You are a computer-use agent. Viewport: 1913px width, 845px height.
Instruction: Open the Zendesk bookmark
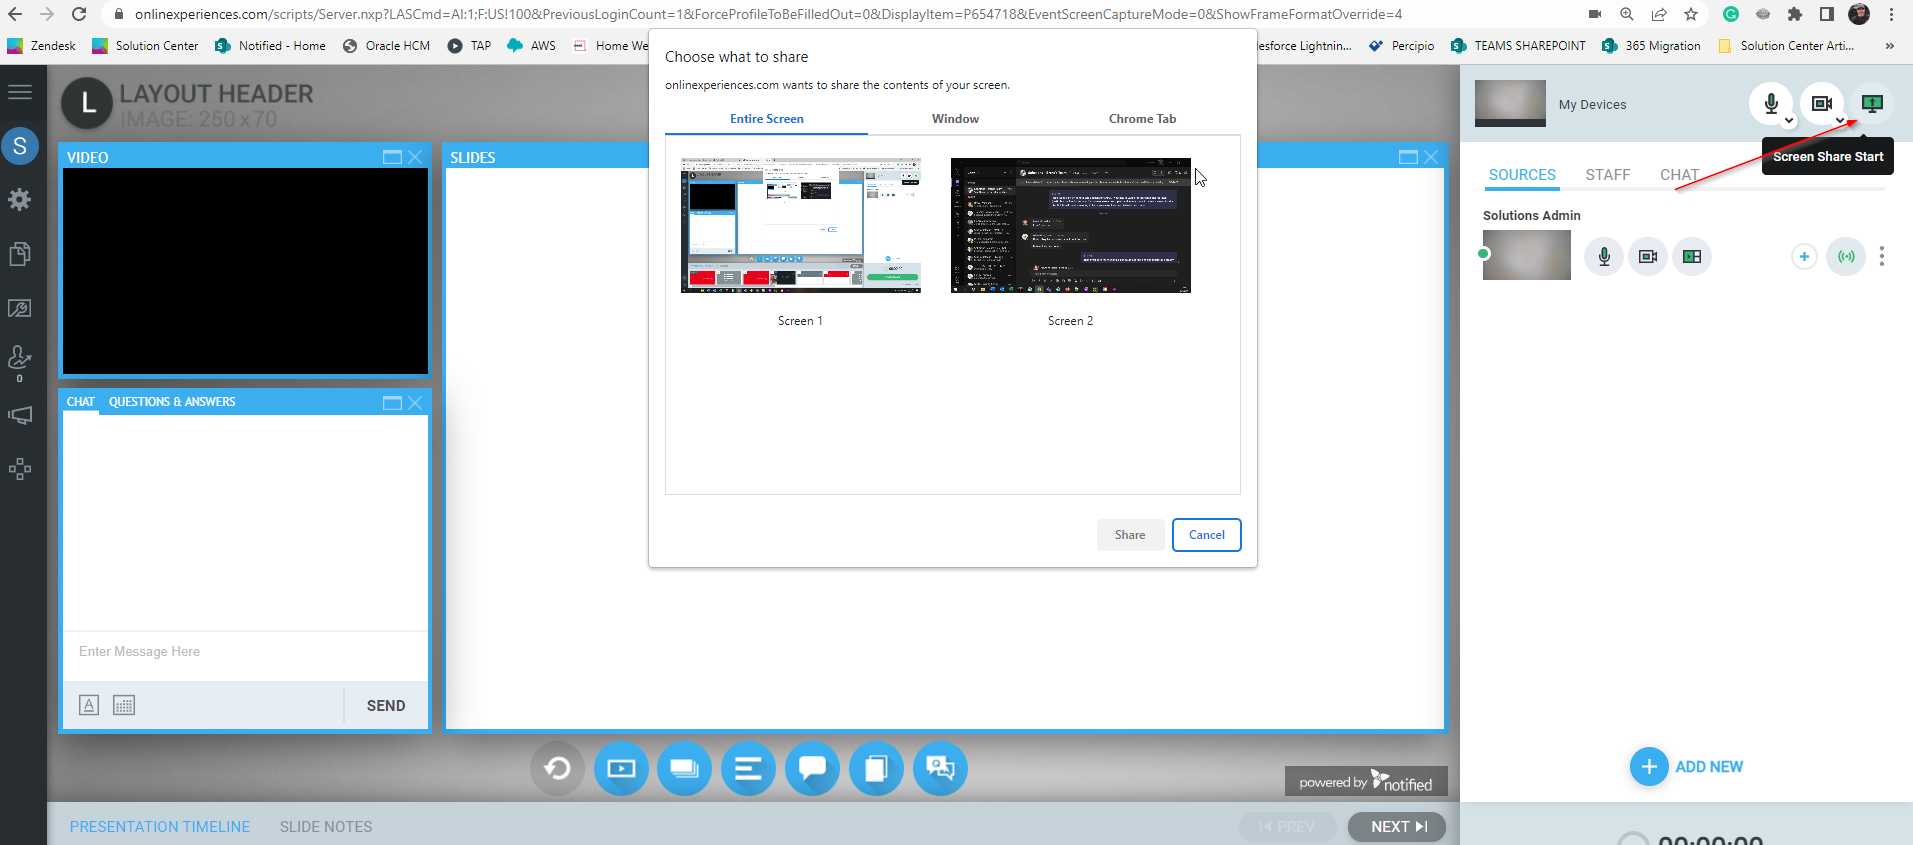click(x=41, y=46)
